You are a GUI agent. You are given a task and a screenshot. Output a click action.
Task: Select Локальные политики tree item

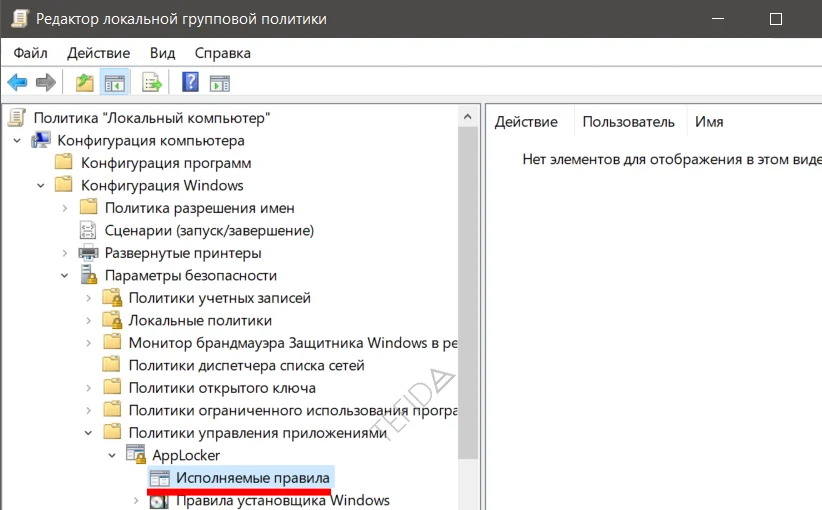point(200,320)
